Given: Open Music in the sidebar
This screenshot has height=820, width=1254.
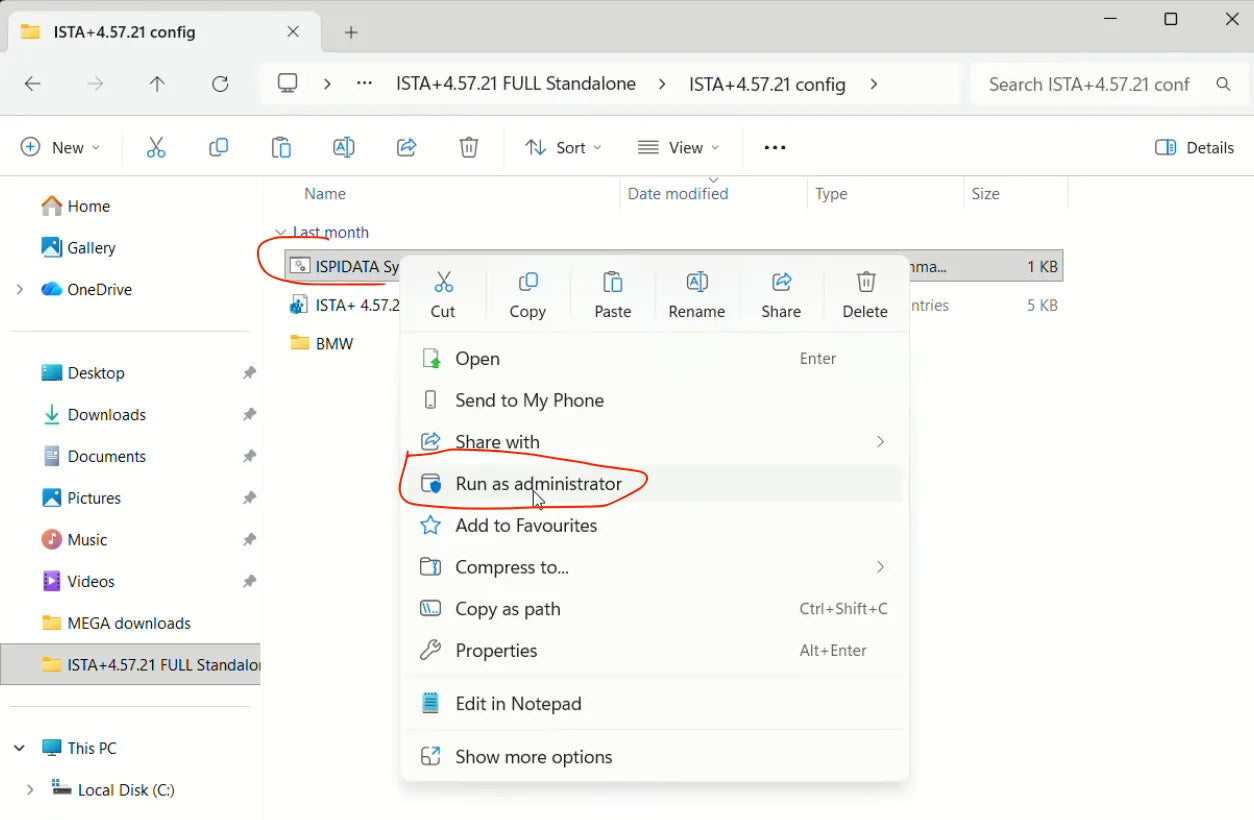Looking at the screenshot, I should coord(74,540).
